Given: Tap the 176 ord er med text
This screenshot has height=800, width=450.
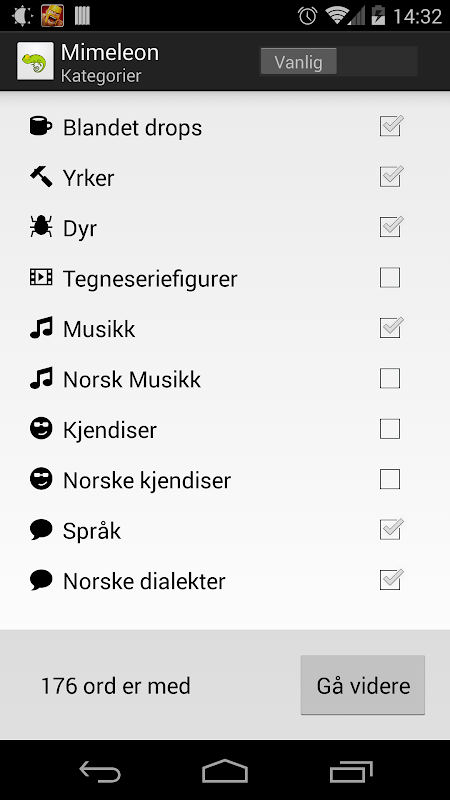Looking at the screenshot, I should 115,686.
